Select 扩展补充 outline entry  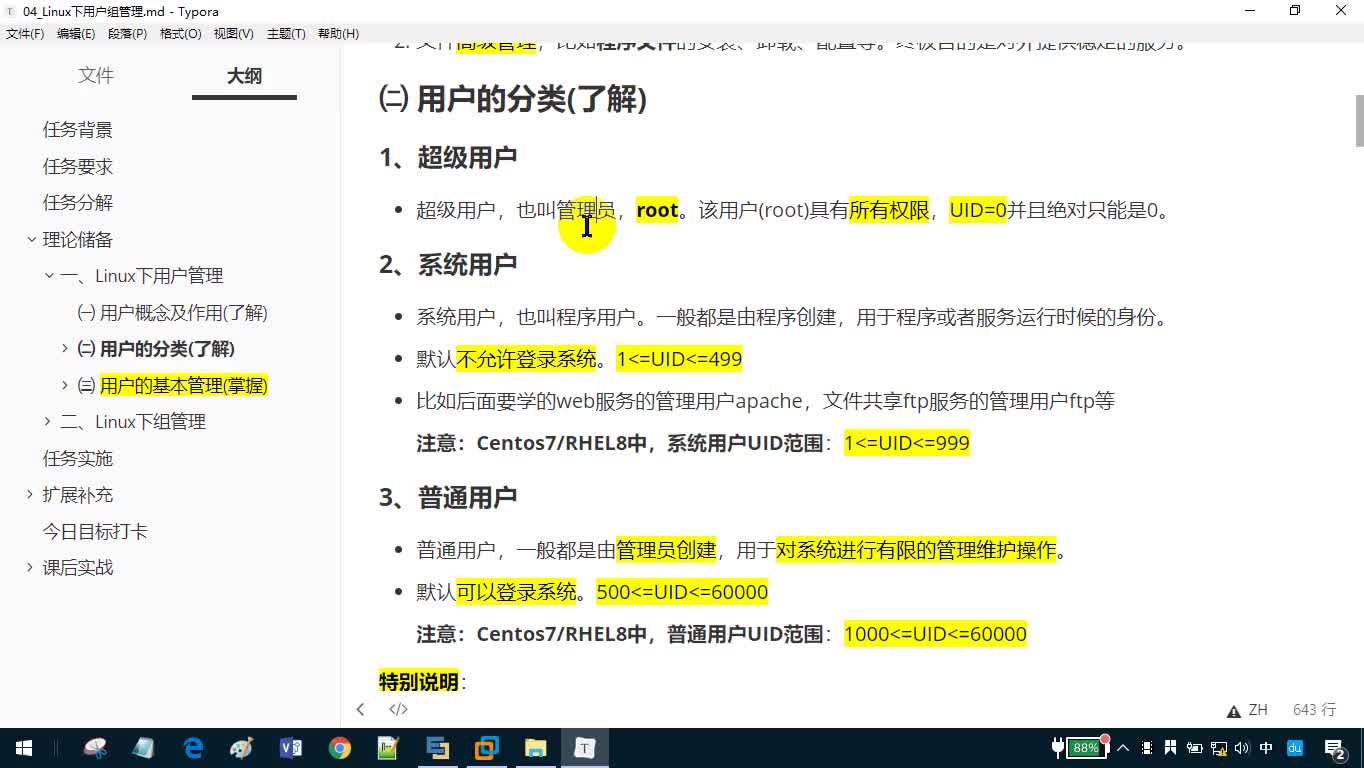tap(78, 495)
